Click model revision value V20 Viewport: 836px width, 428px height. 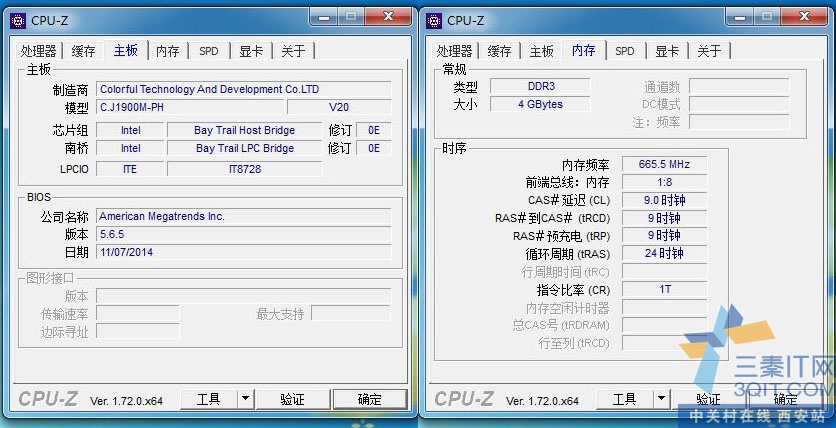click(339, 107)
